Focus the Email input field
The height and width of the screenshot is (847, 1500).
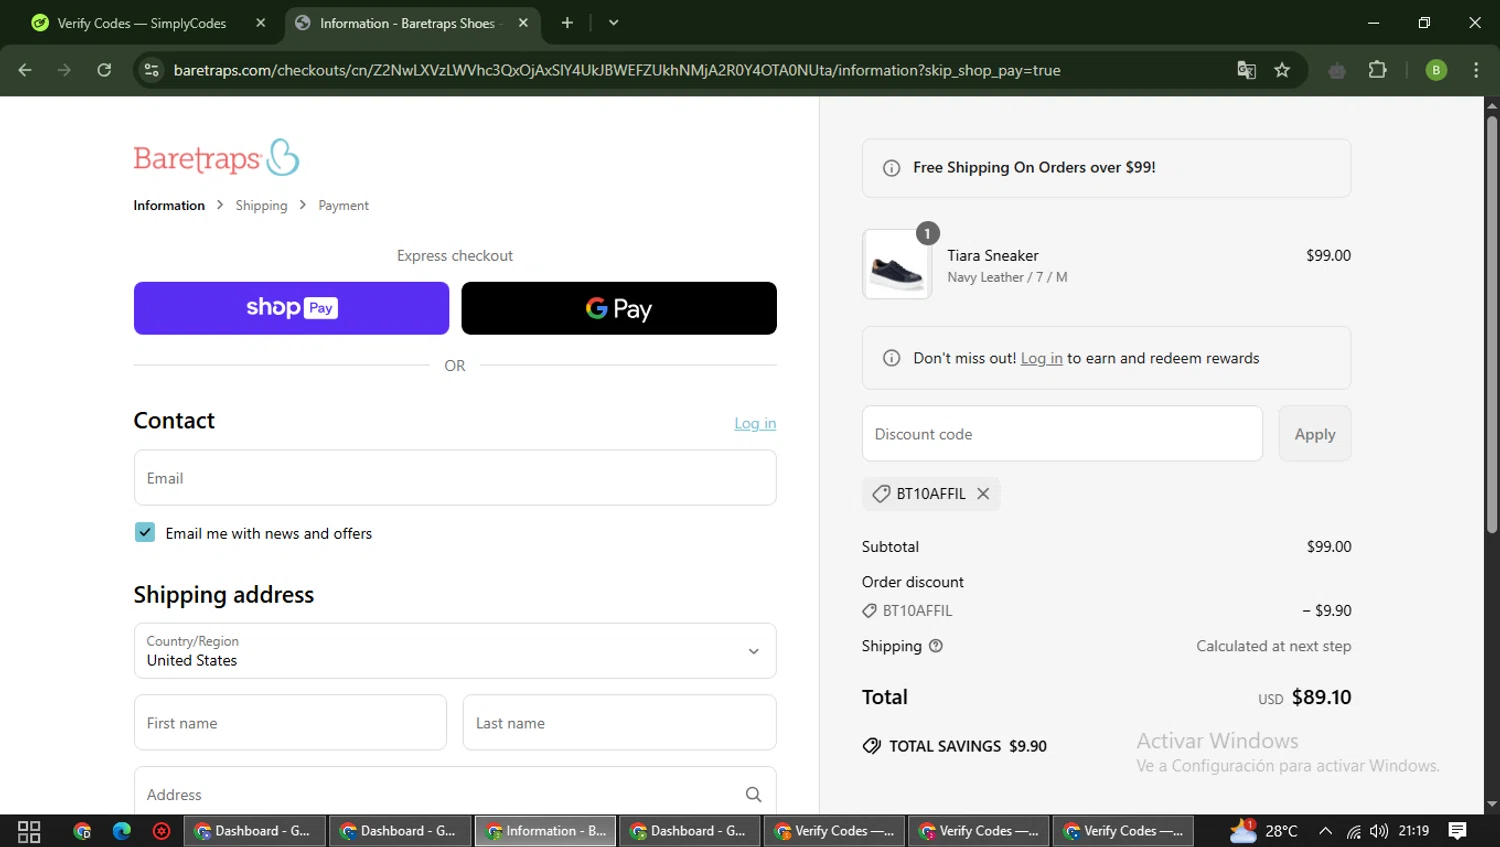pos(455,478)
